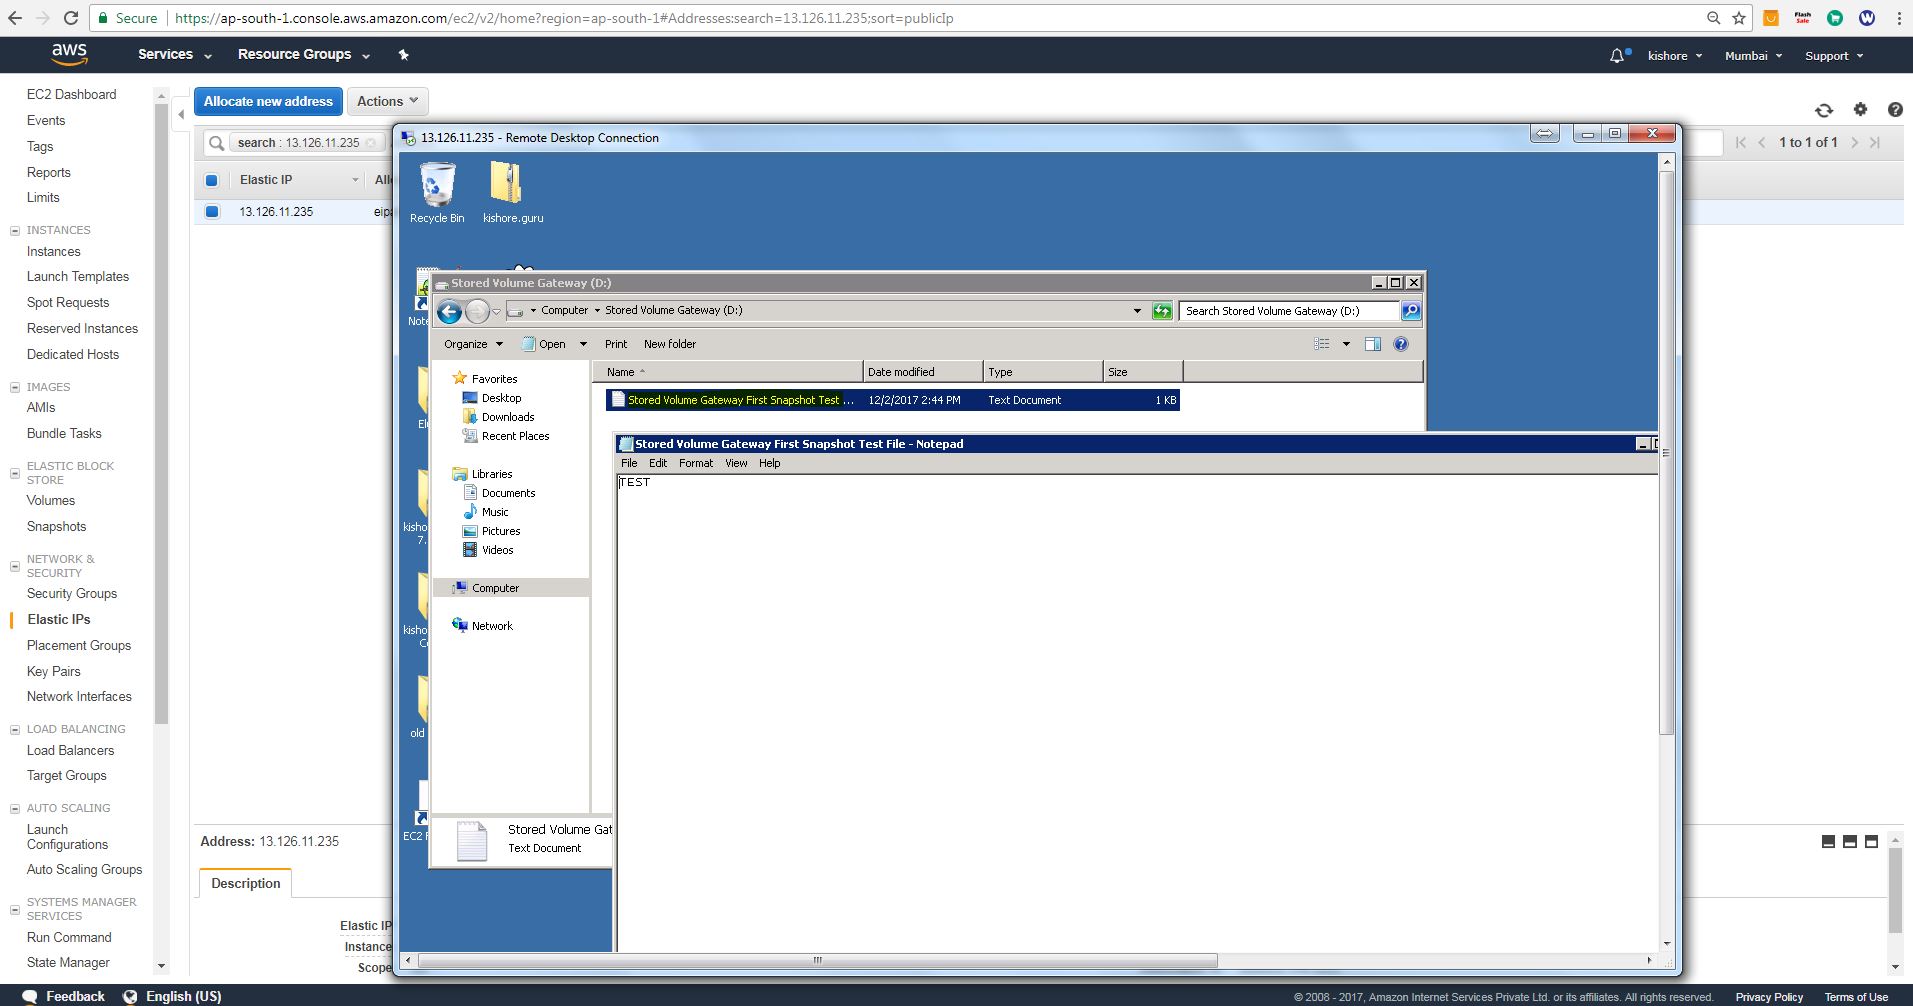Toggle the select-all checkbox in table header
Viewport: 1913px width, 1006px height.
tap(212, 180)
